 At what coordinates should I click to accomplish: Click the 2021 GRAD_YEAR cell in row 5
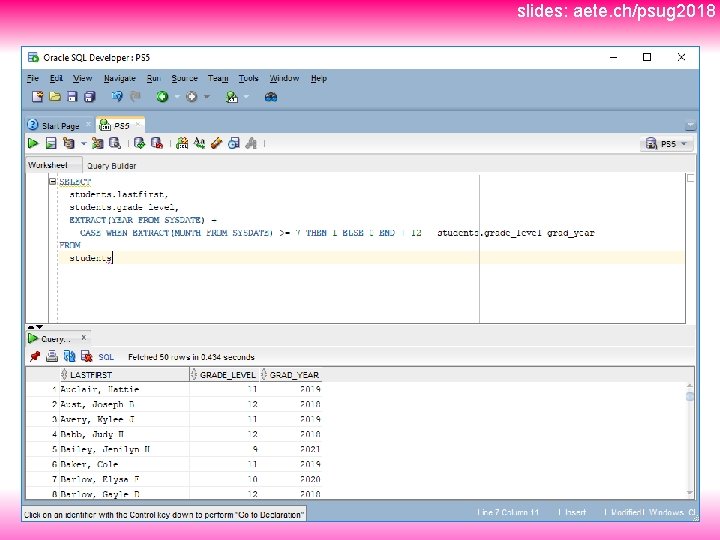[290, 449]
